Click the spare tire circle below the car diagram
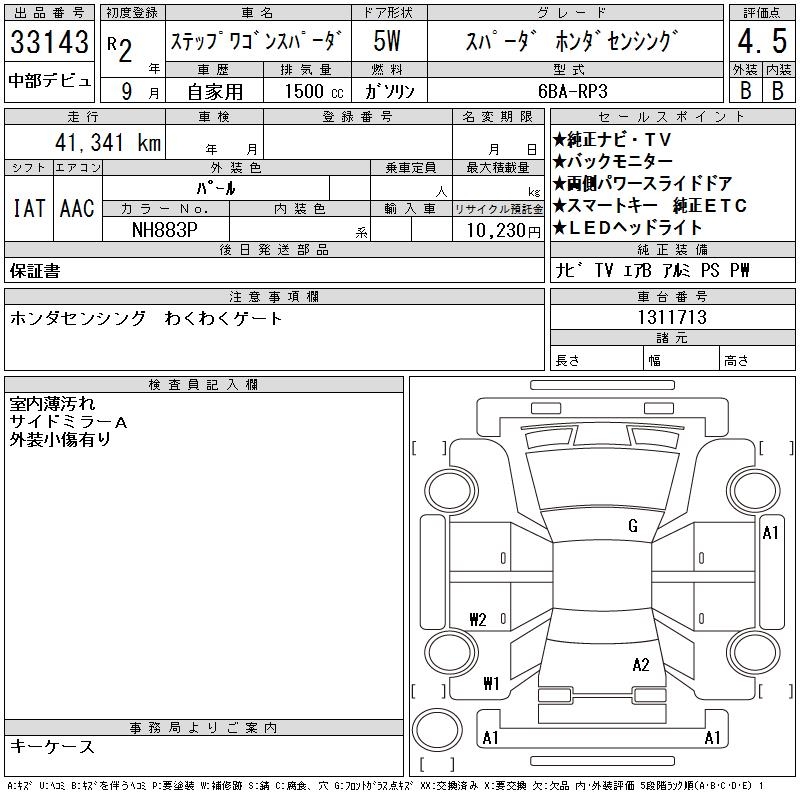This screenshot has width=800, height=800. click(436, 733)
